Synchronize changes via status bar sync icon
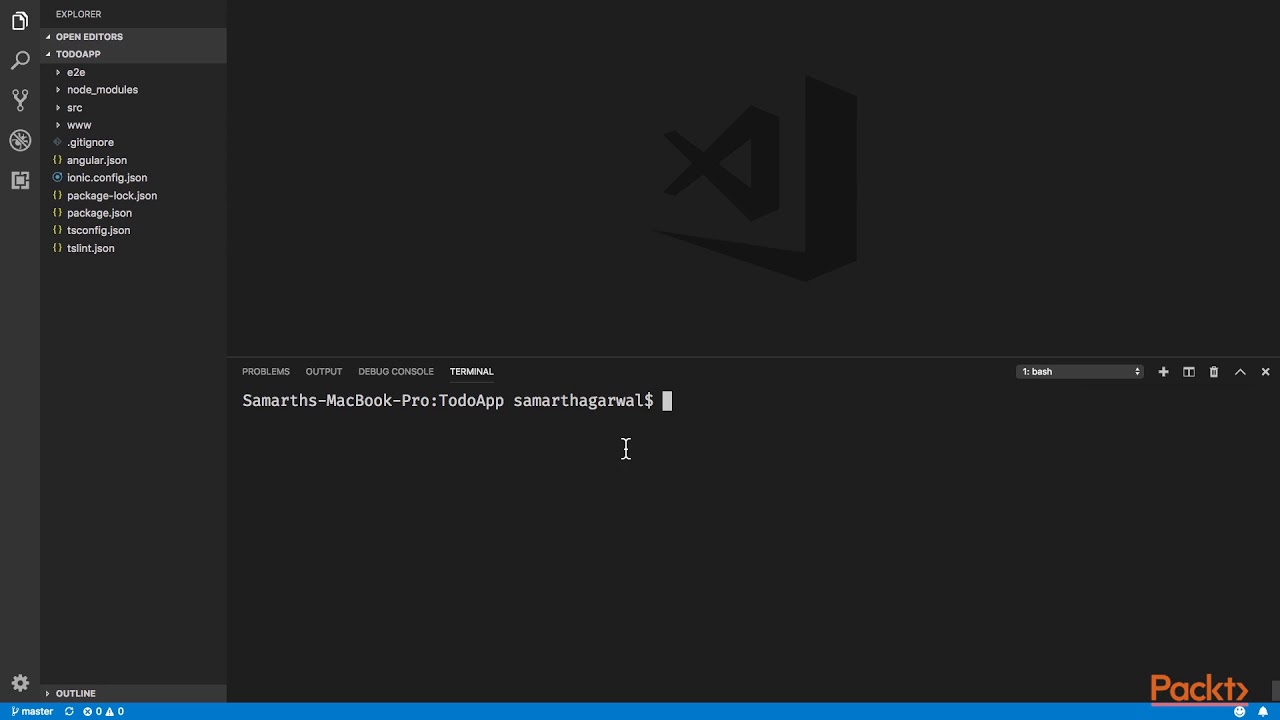The width and height of the screenshot is (1280, 720). [x=69, y=712]
